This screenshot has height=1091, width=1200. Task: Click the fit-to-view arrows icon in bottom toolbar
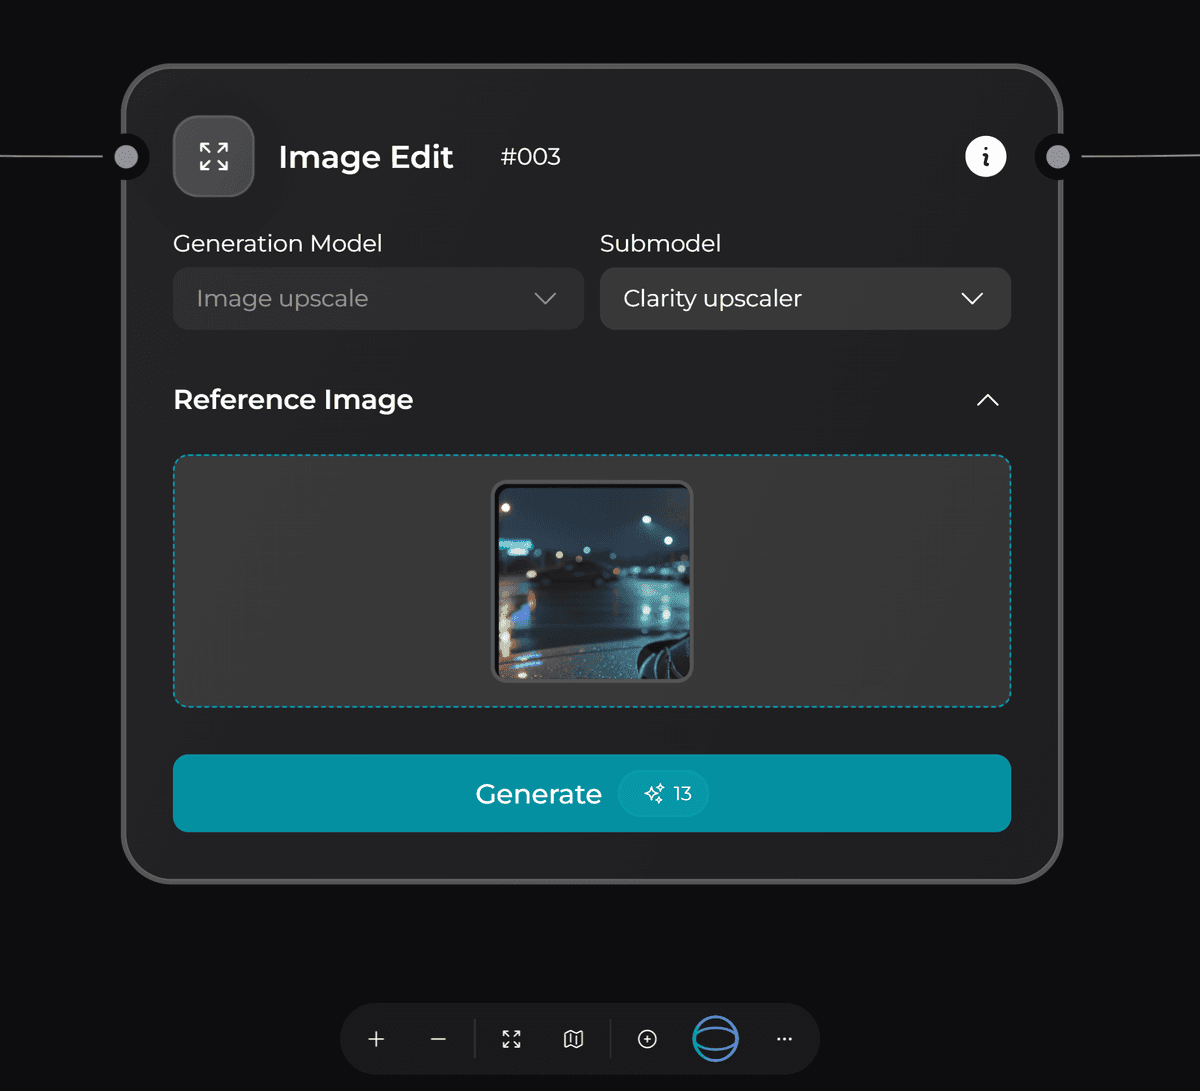tap(511, 1039)
